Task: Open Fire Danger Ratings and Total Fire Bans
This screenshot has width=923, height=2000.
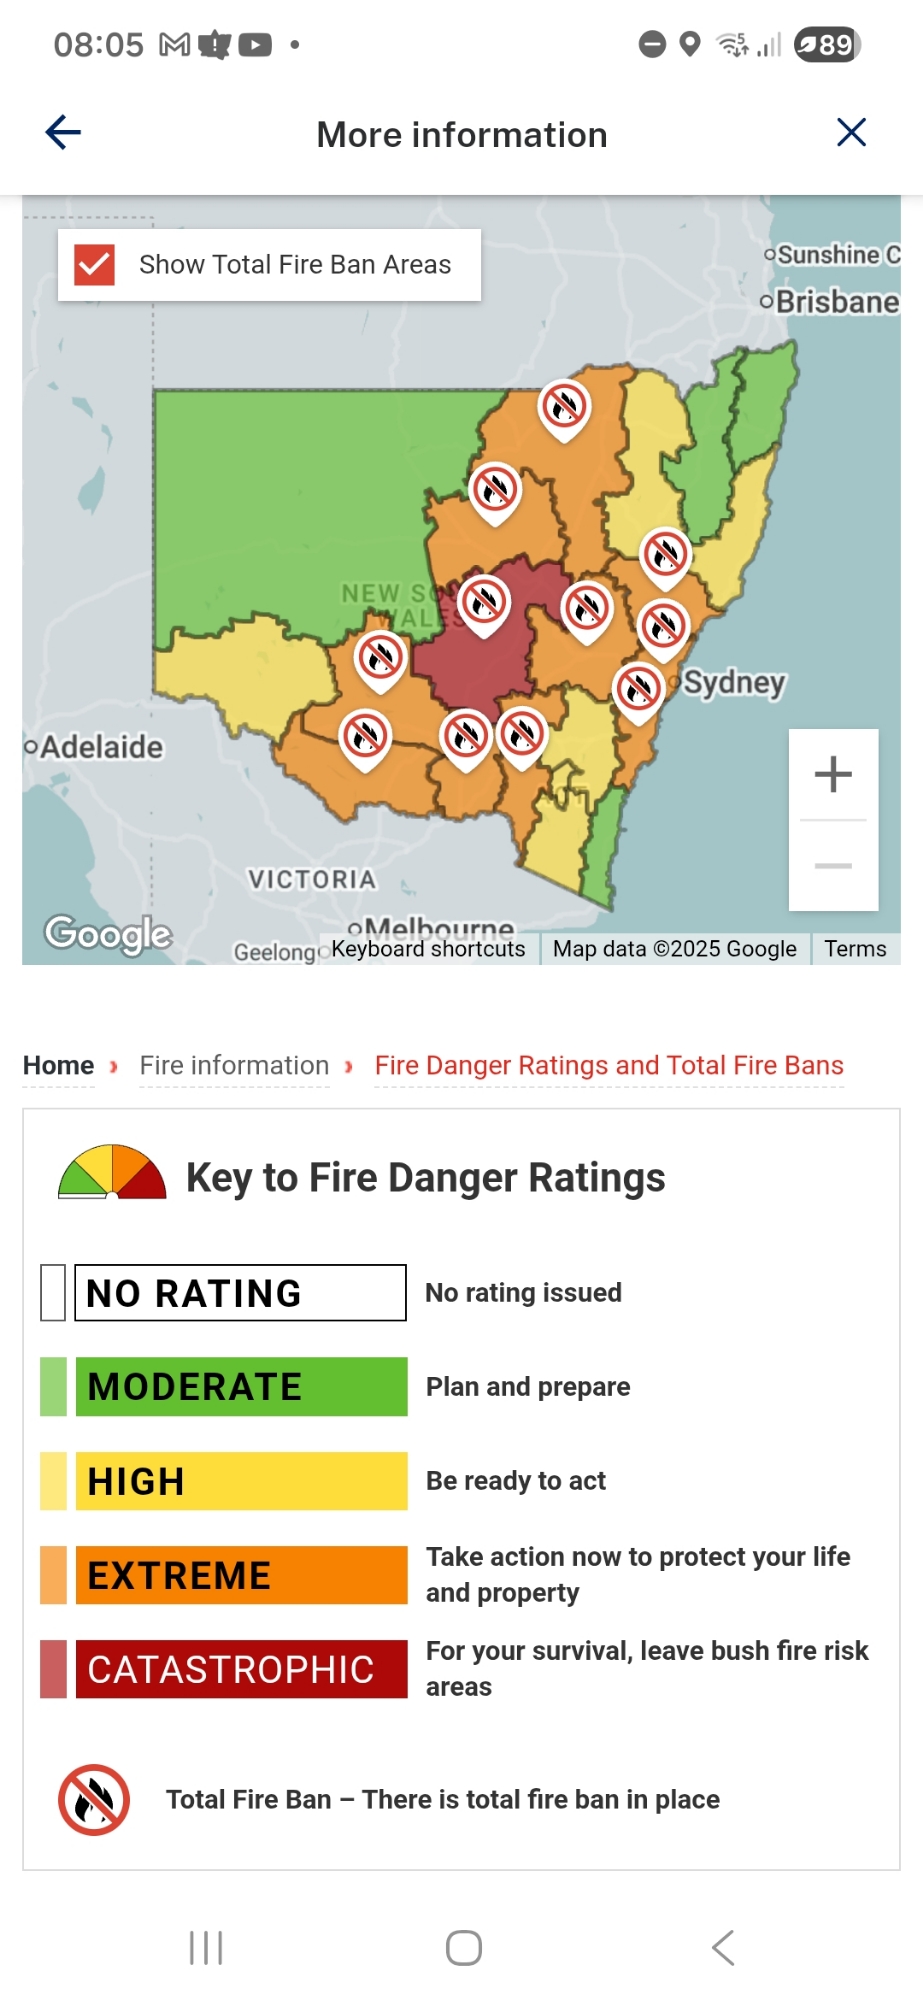Action: tap(609, 1065)
